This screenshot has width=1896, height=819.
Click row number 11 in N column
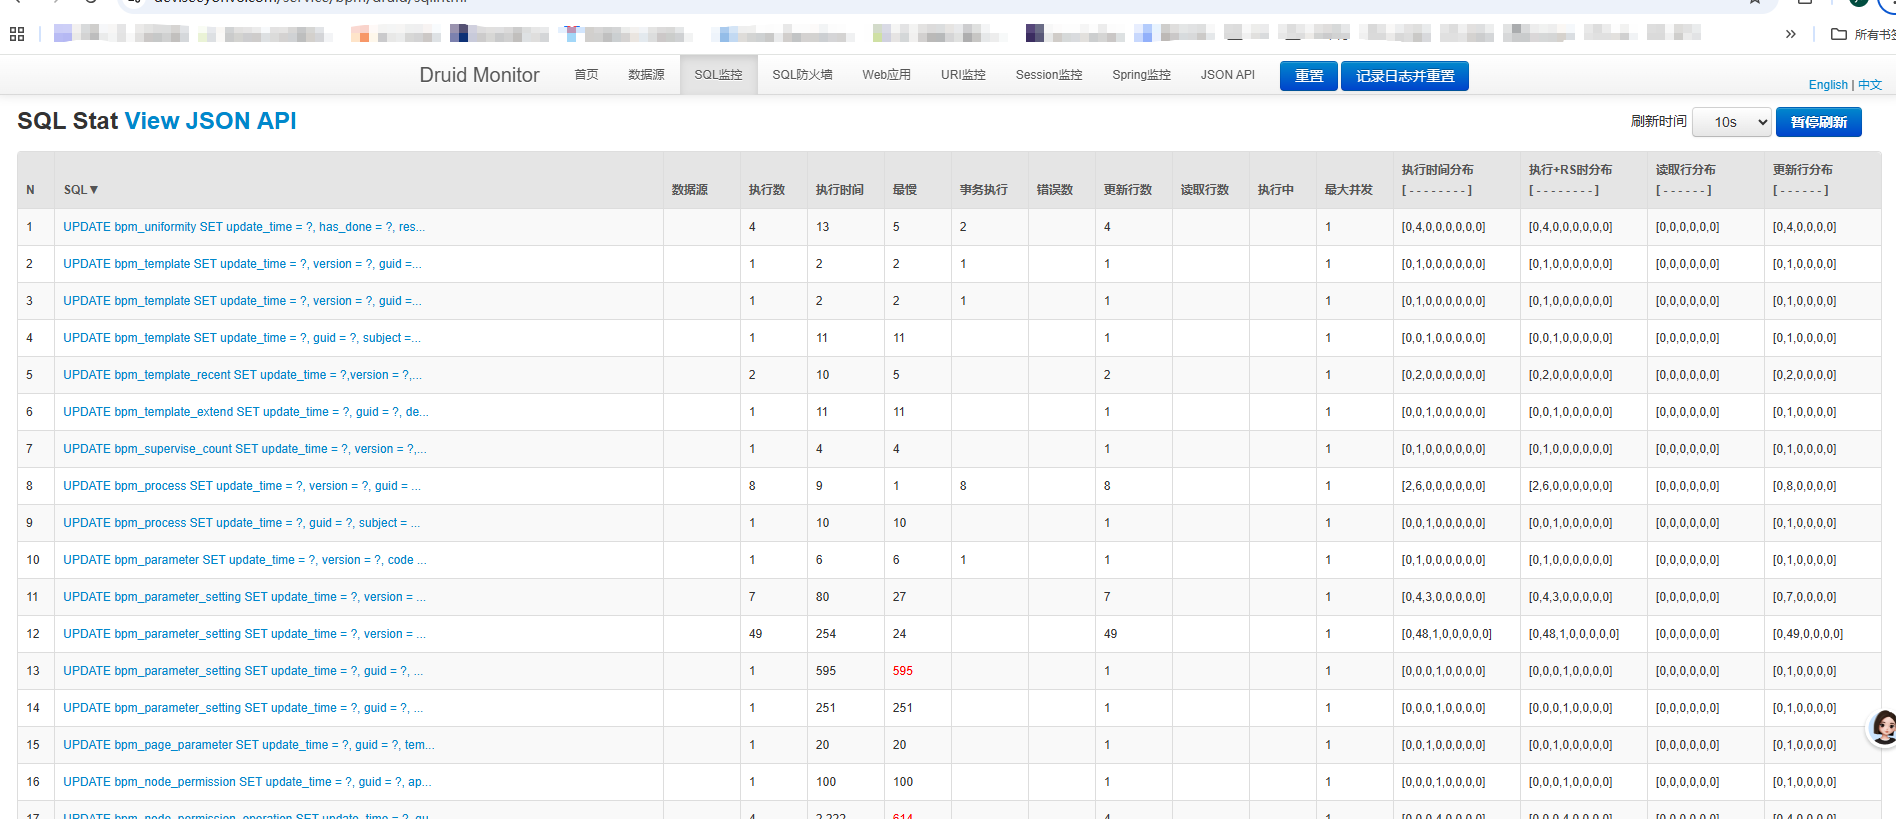(x=32, y=597)
